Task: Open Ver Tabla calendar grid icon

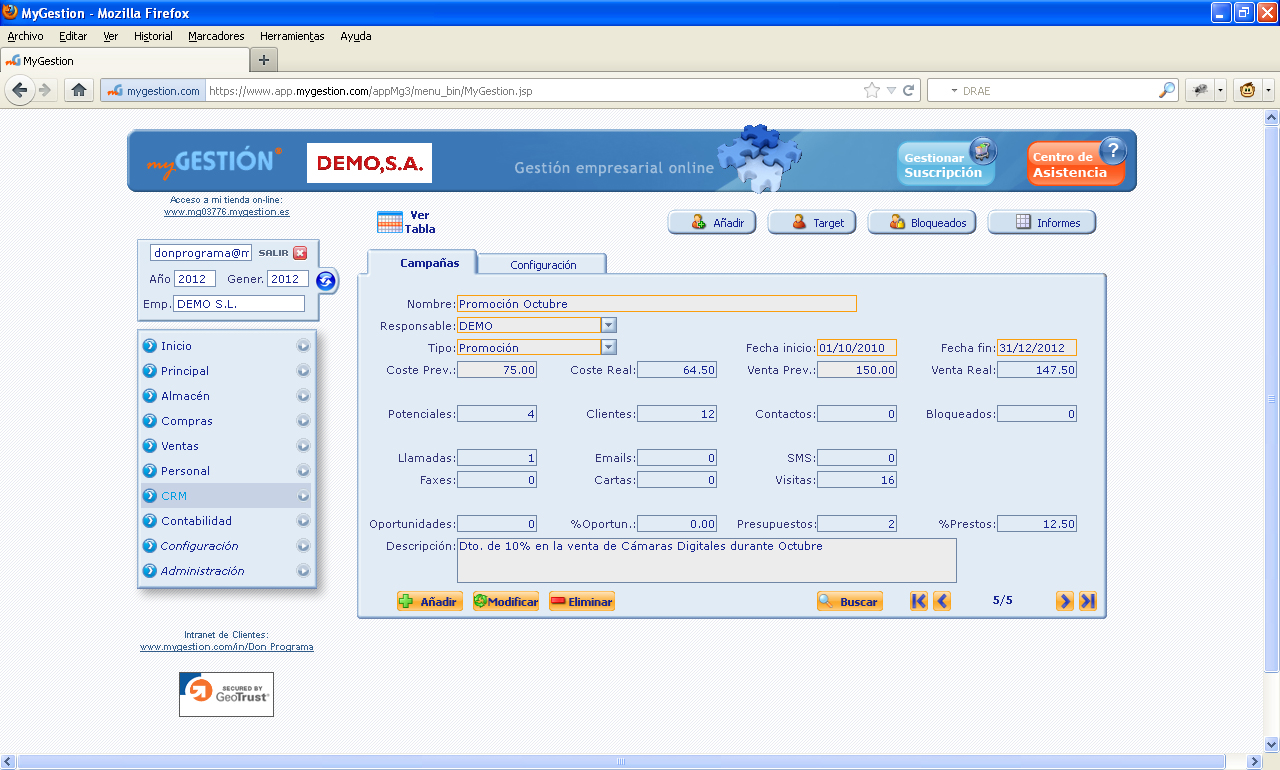Action: click(390, 222)
